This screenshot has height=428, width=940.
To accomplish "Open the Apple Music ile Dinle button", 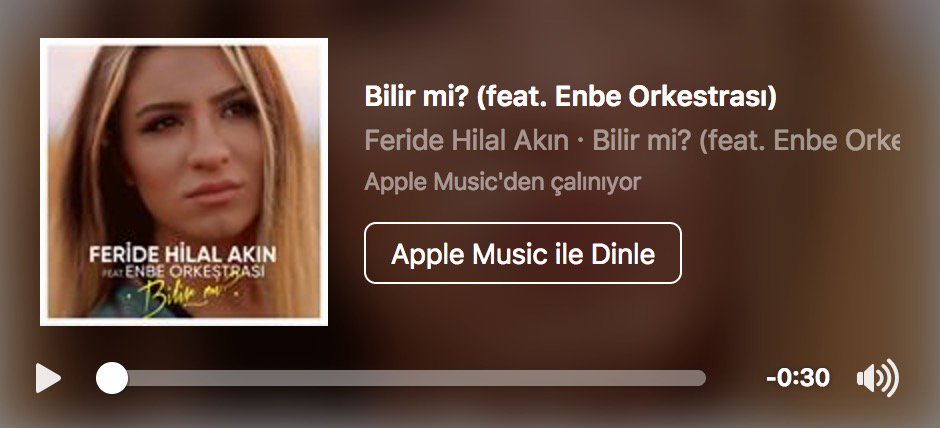I will click(523, 253).
